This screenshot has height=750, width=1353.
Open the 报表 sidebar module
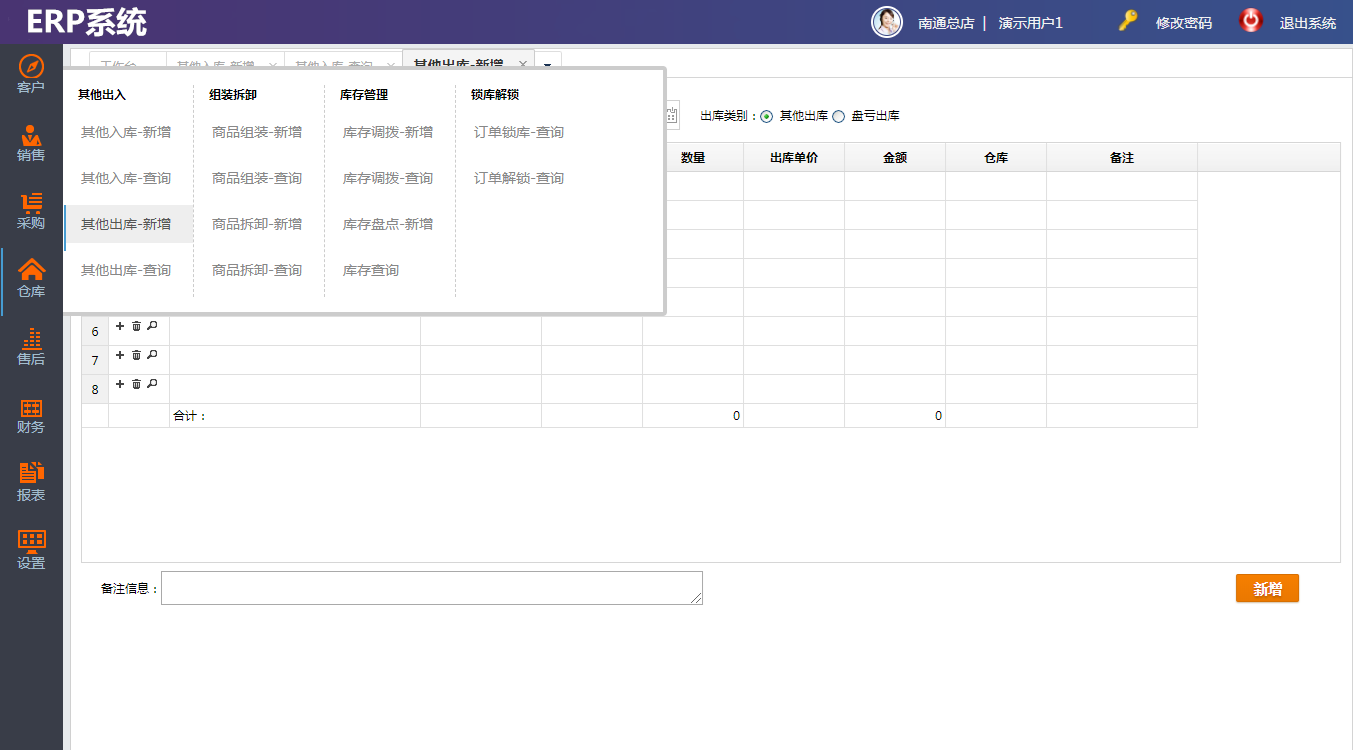[31, 482]
